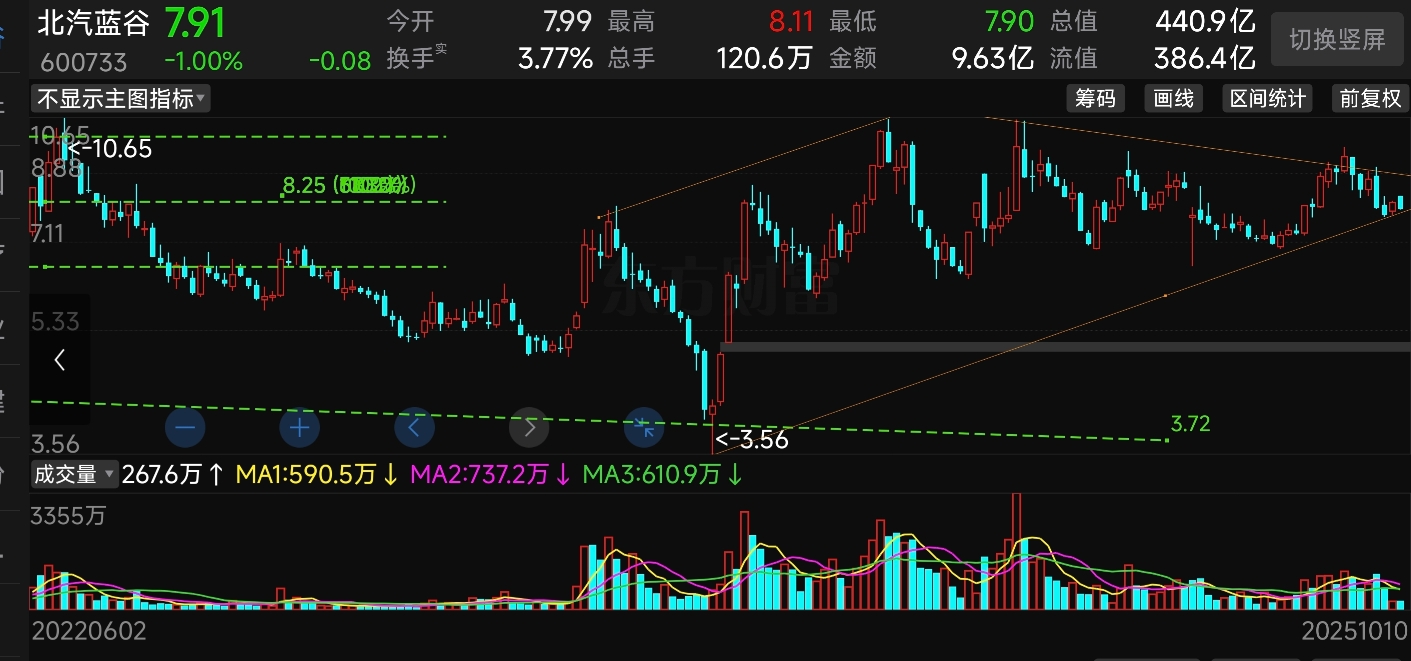Click price change -0.08
The image size is (1411, 661).
(x=340, y=61)
